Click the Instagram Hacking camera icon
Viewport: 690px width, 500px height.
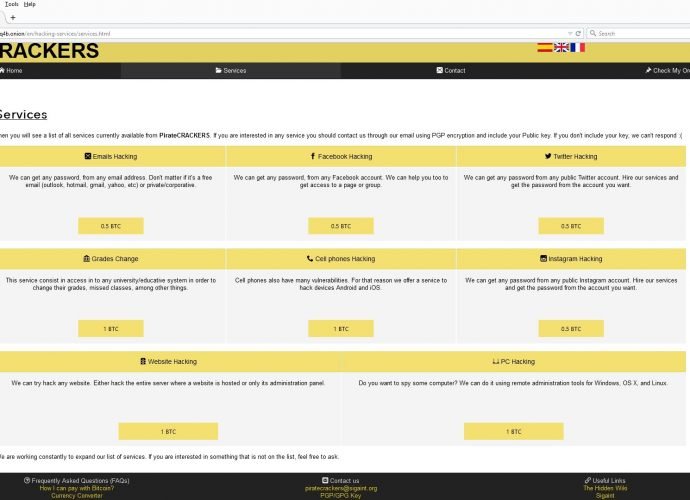tap(543, 258)
